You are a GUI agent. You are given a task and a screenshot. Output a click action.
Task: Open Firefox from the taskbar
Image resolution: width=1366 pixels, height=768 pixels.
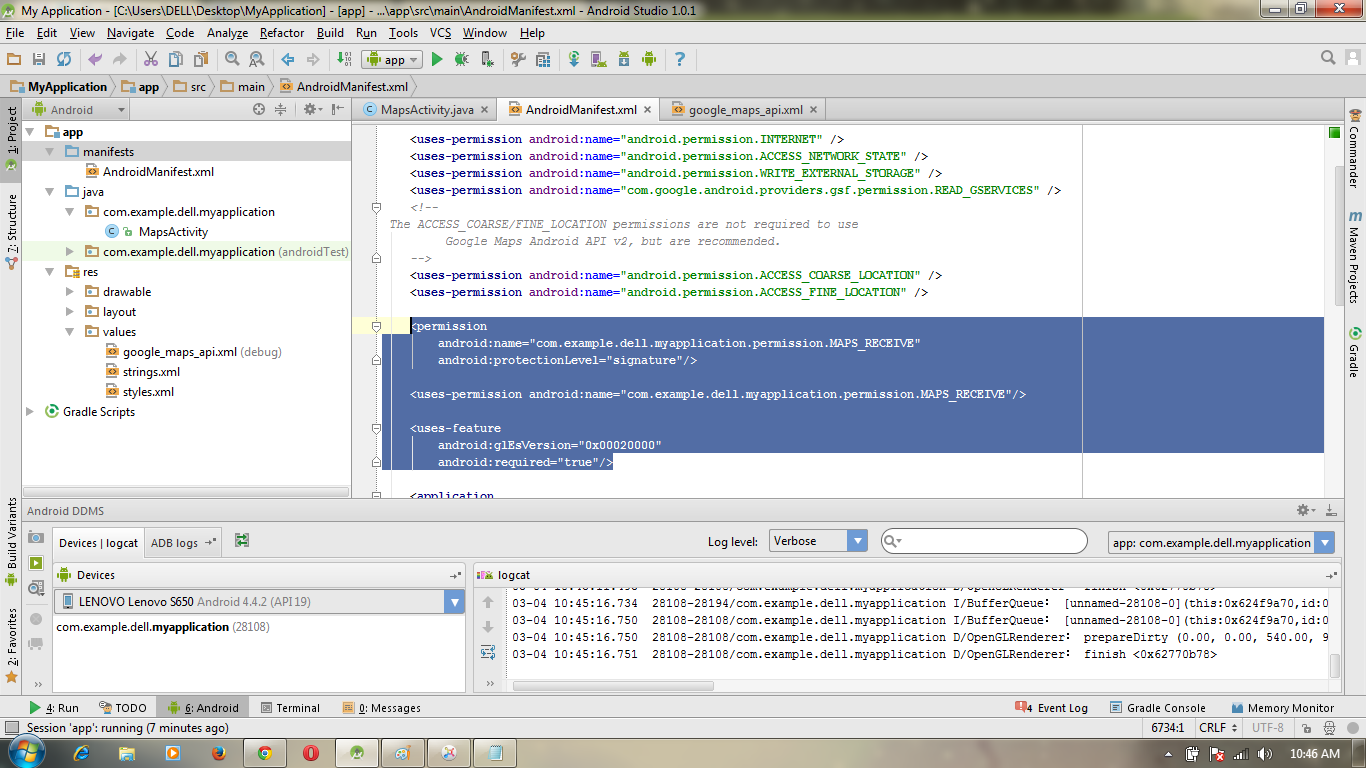click(218, 753)
